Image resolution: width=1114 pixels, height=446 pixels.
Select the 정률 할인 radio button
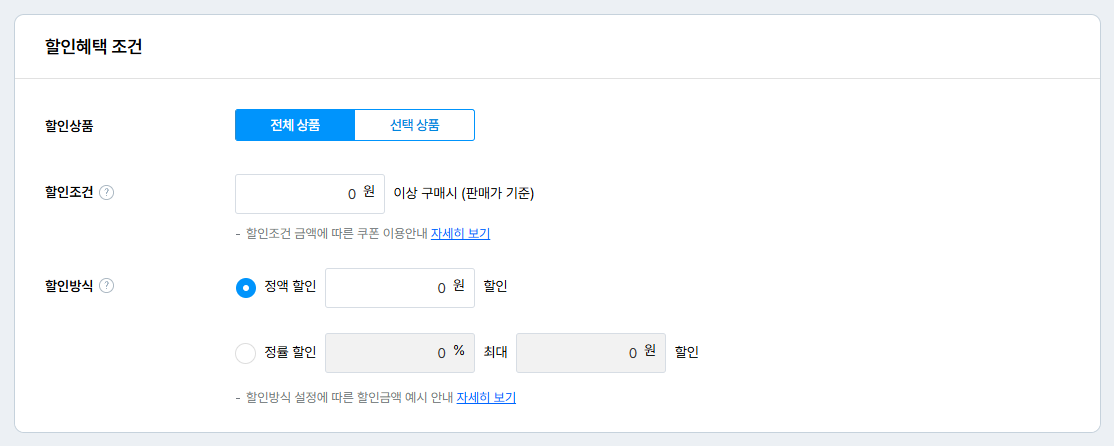[x=245, y=353]
